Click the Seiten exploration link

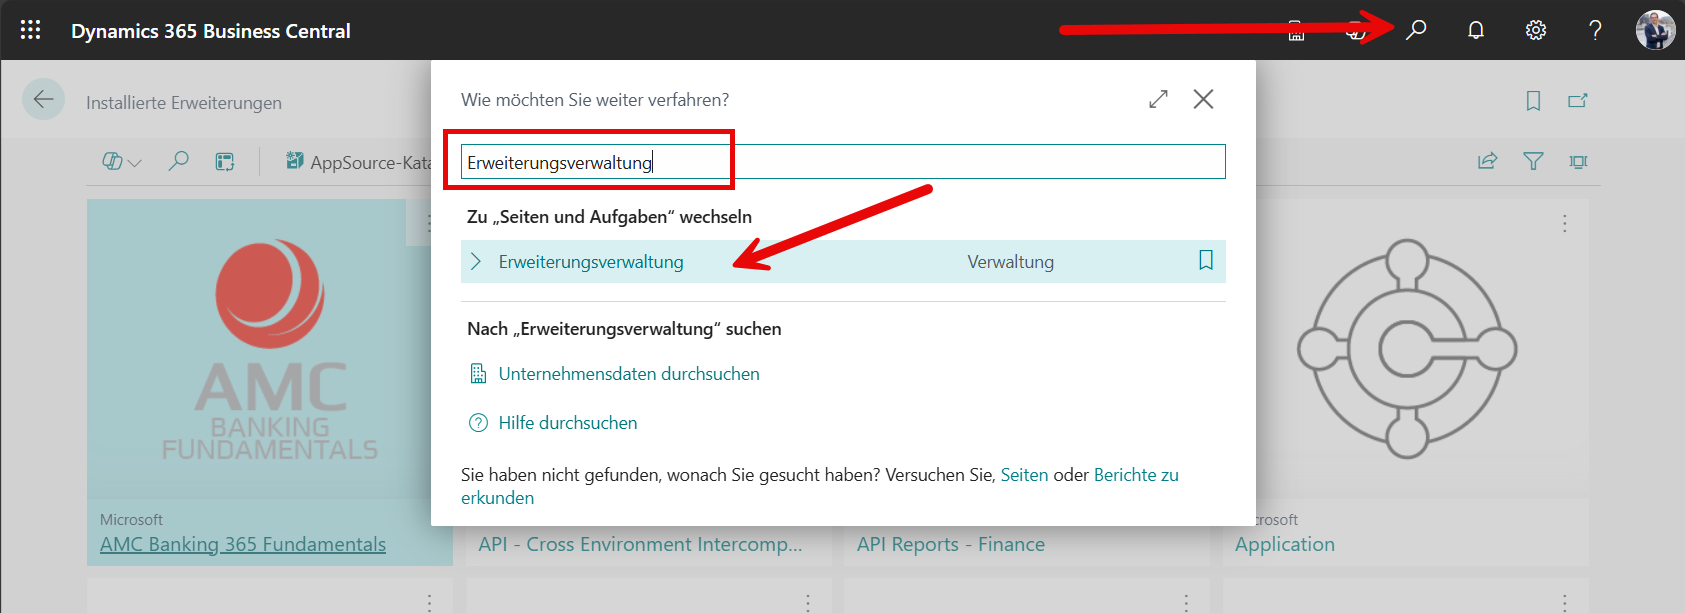click(1024, 475)
